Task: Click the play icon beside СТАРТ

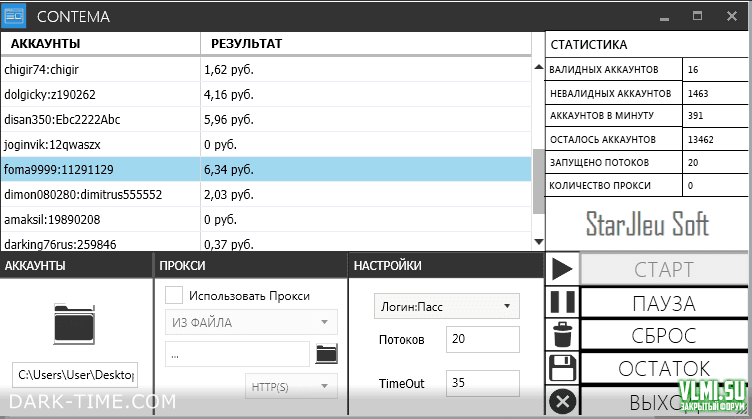Action: 563,269
